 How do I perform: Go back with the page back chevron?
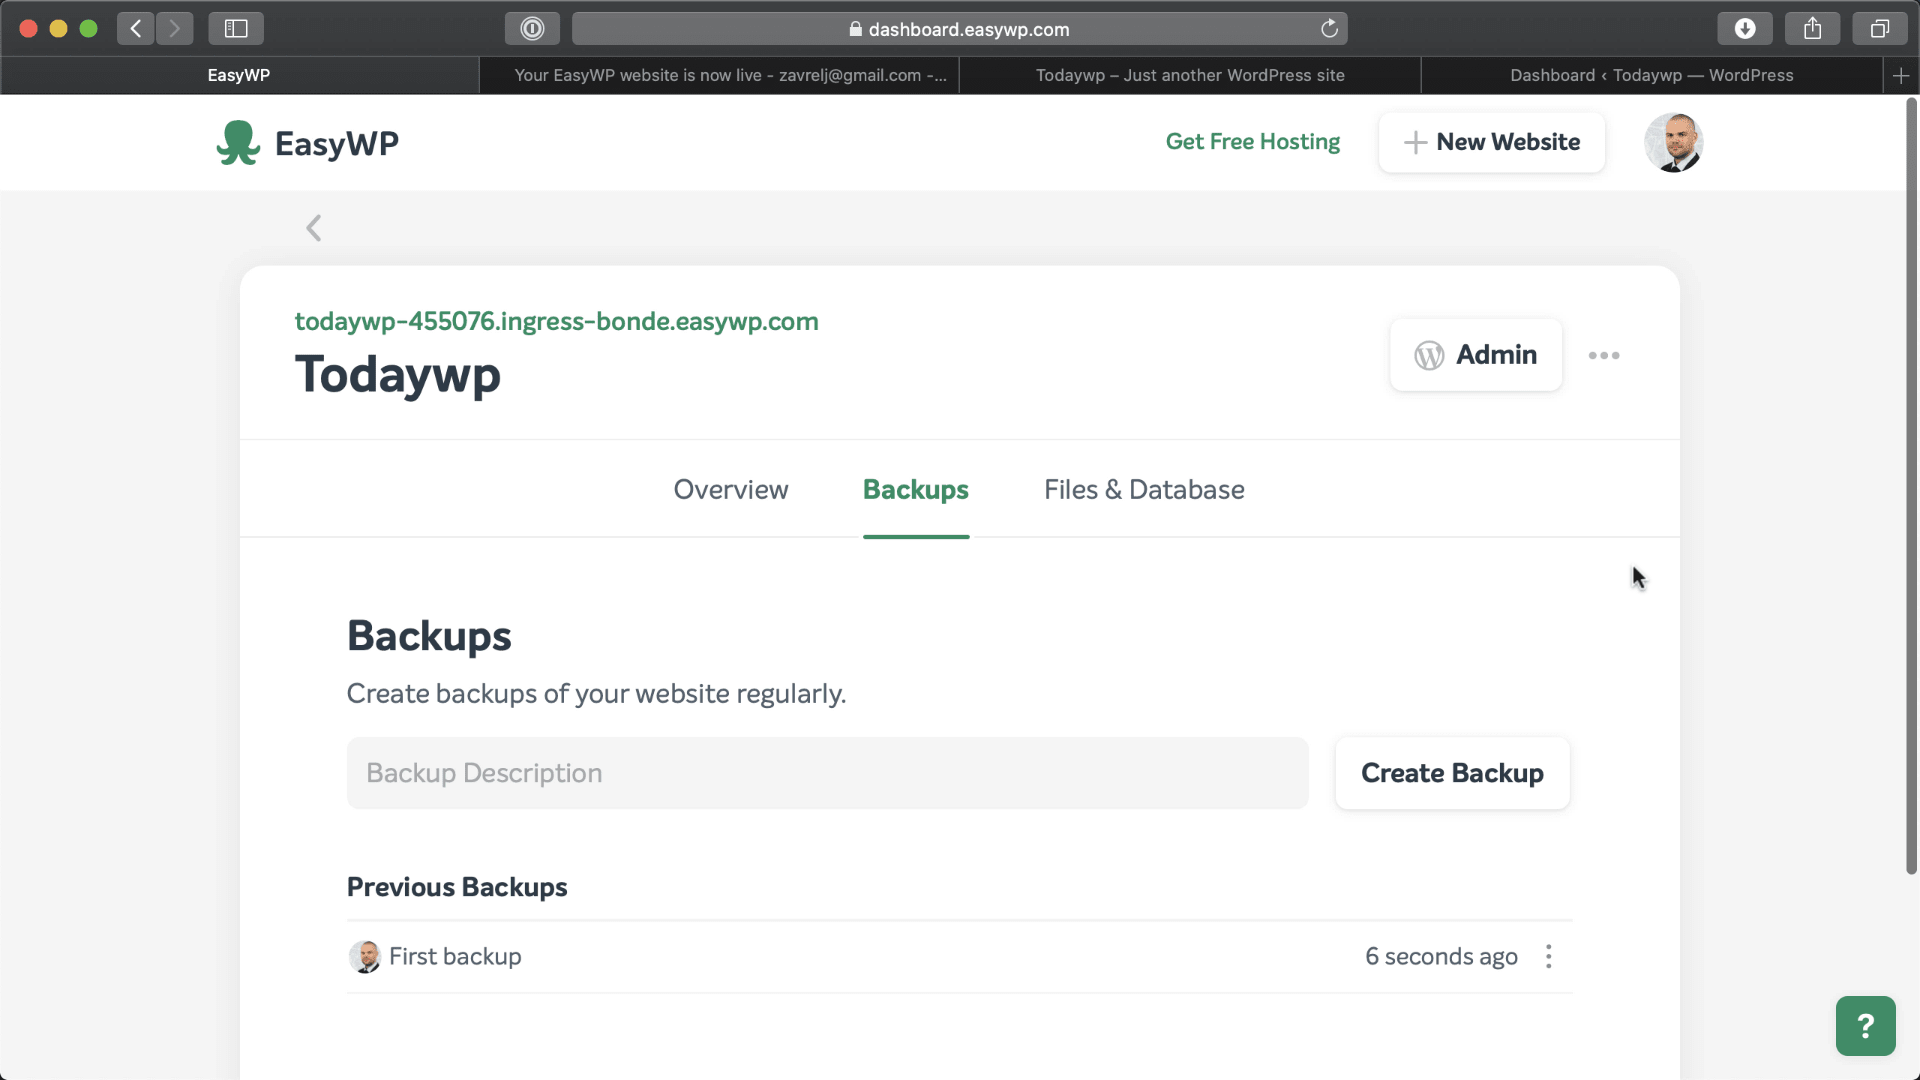tap(314, 228)
